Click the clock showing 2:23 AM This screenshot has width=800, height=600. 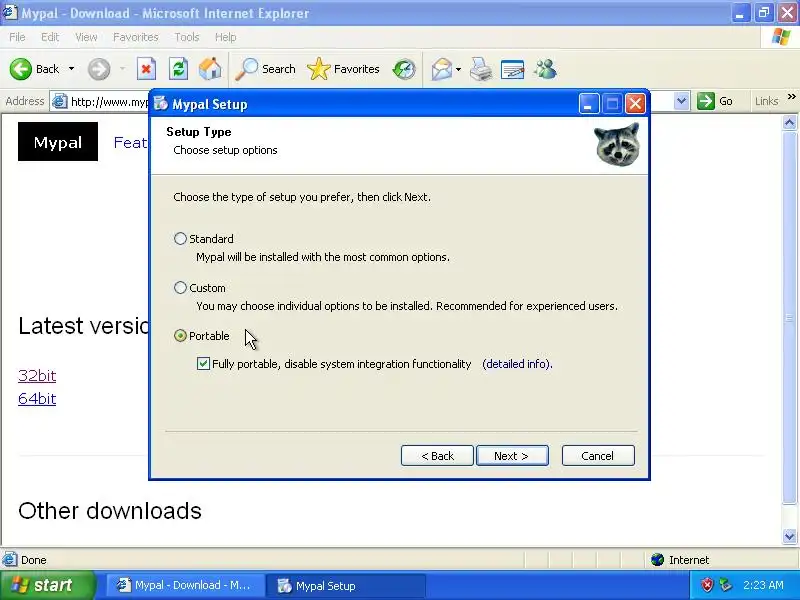pos(763,585)
